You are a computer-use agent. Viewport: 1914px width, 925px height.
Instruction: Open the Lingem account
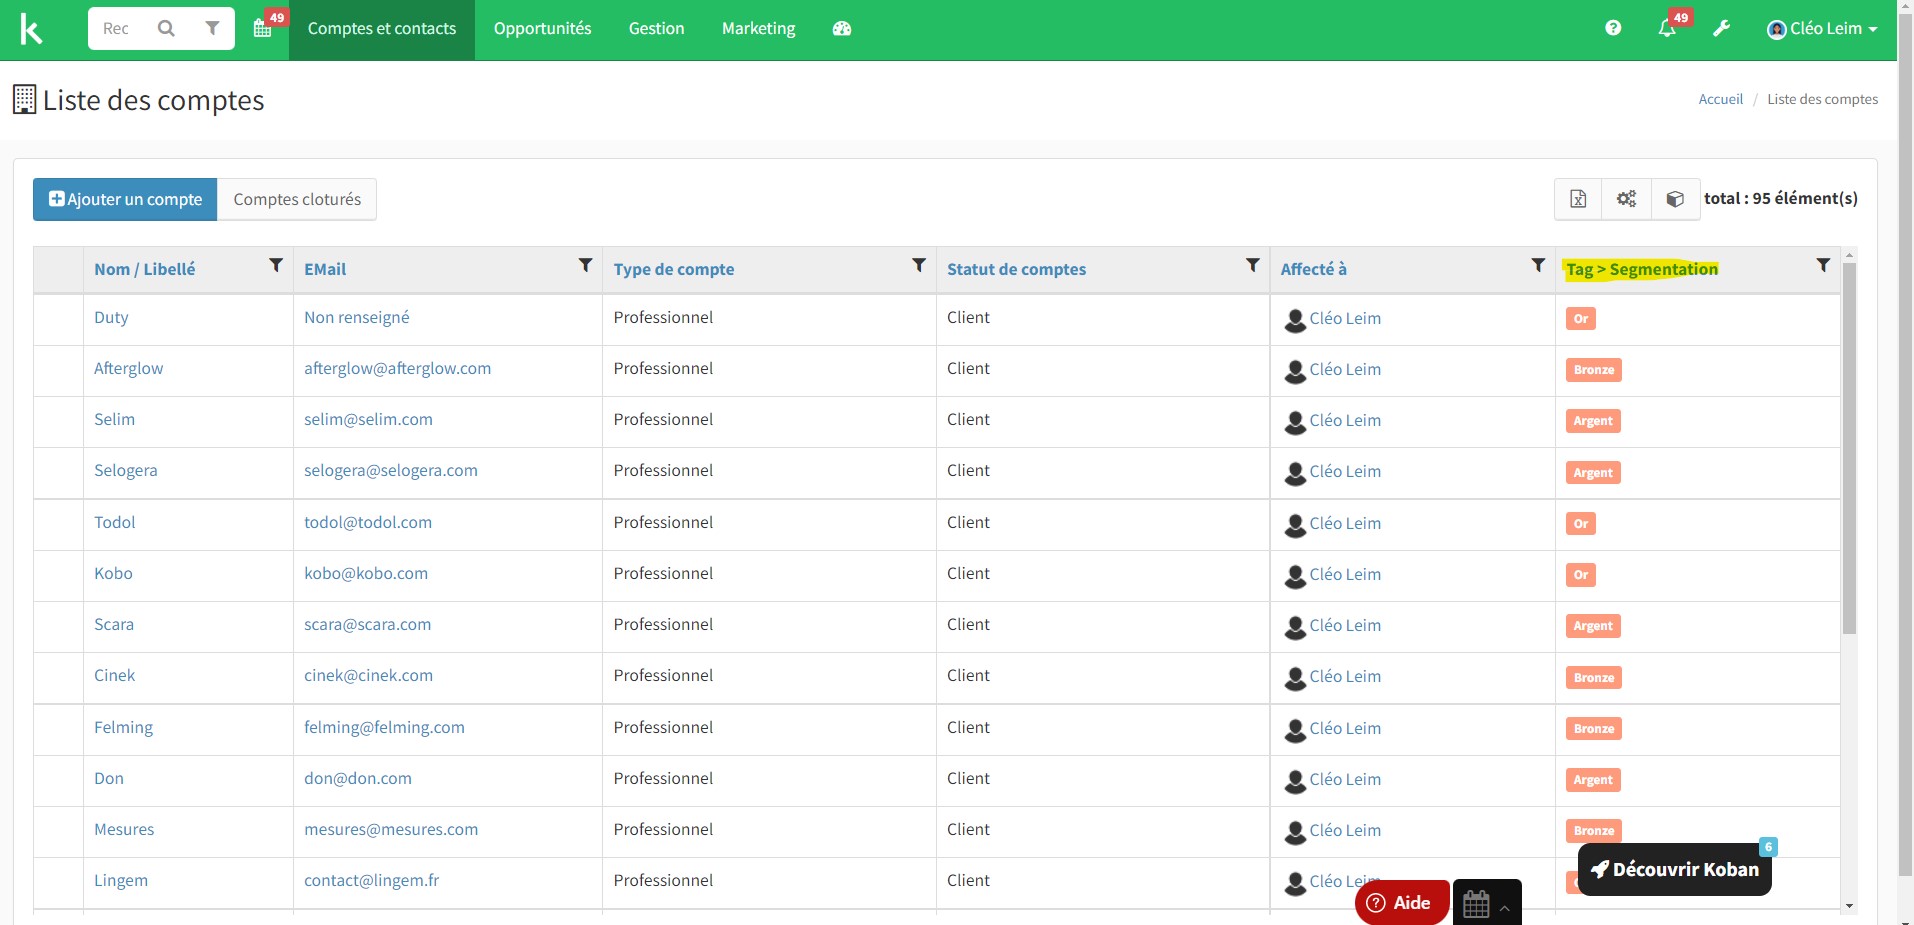pyautogui.click(x=121, y=881)
